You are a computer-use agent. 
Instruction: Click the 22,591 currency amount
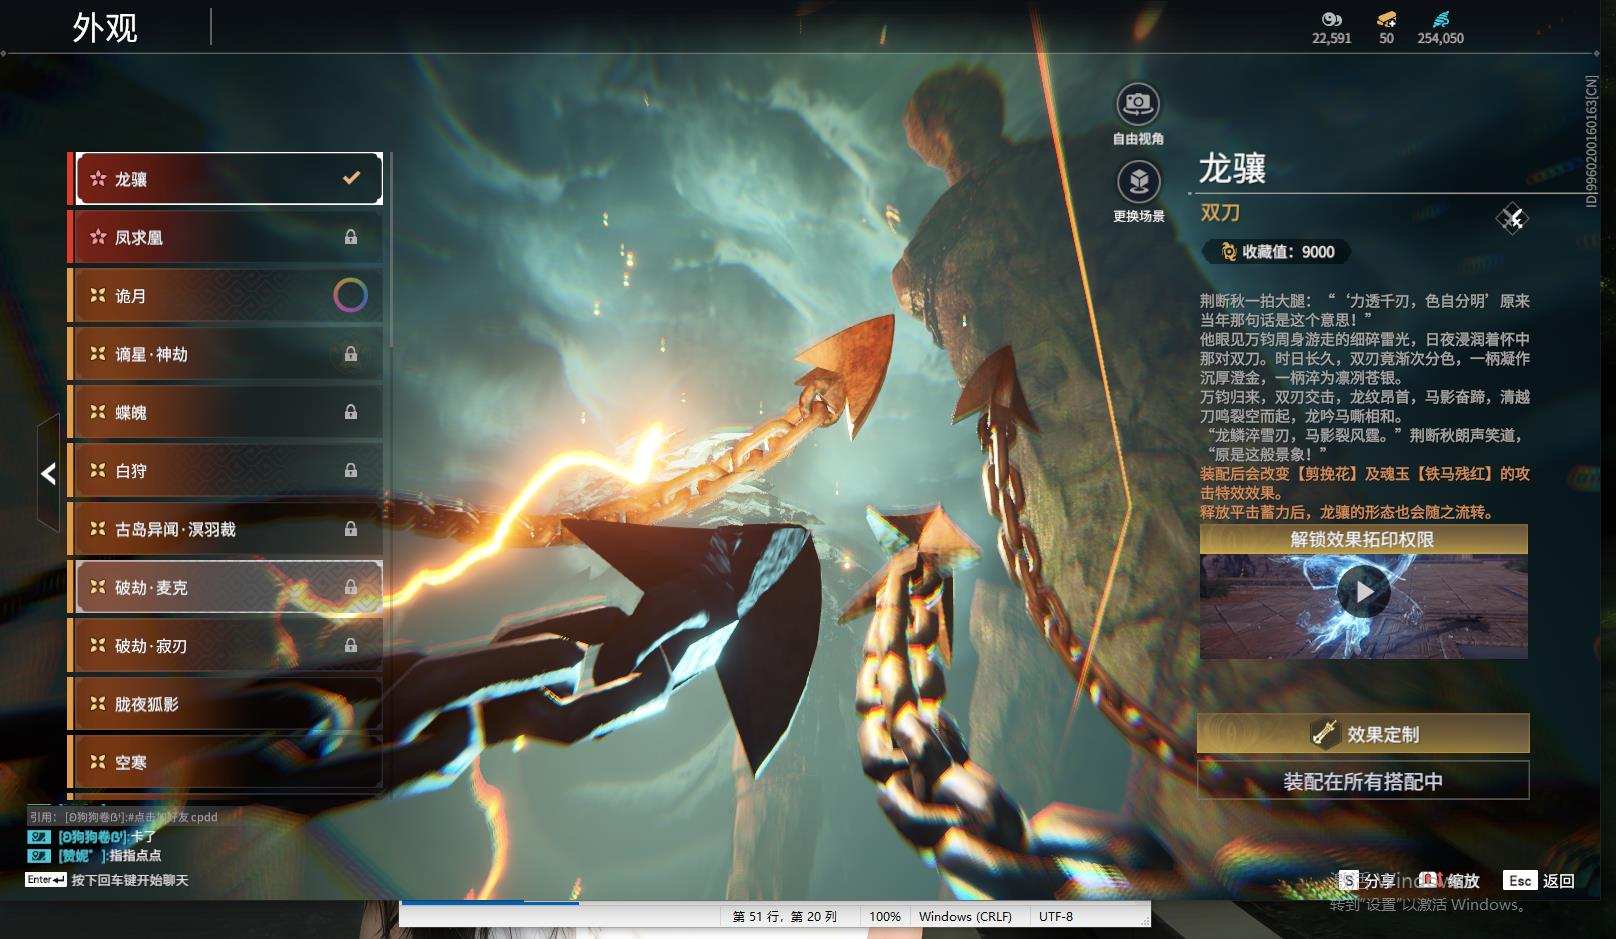[1331, 38]
